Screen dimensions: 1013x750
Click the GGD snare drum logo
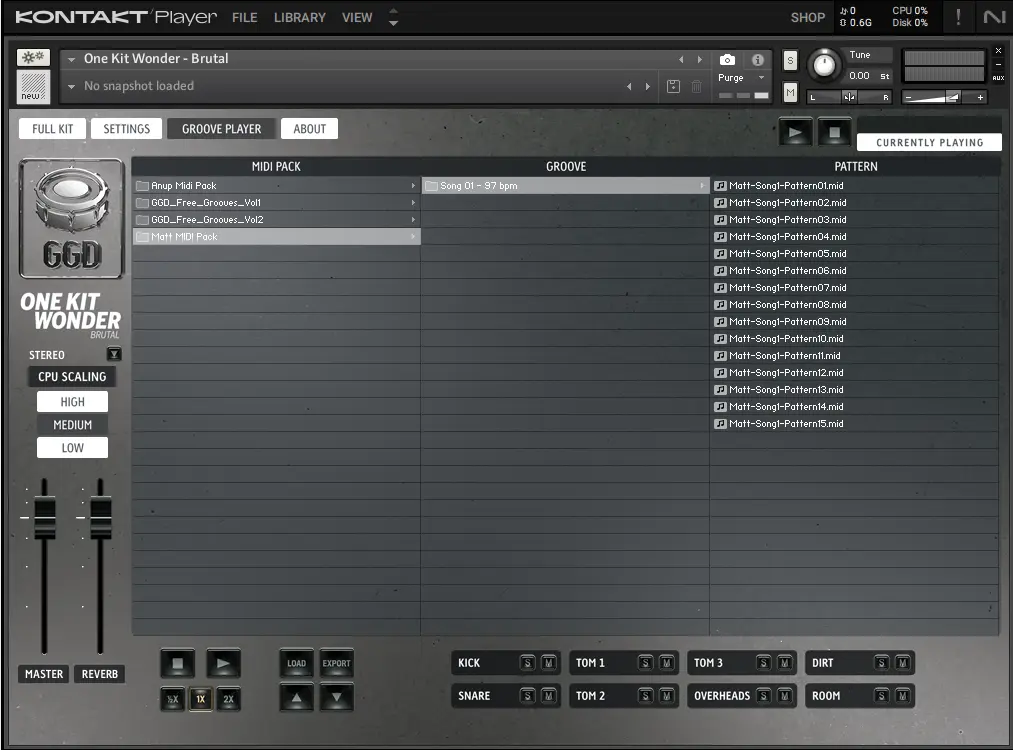[x=71, y=218]
